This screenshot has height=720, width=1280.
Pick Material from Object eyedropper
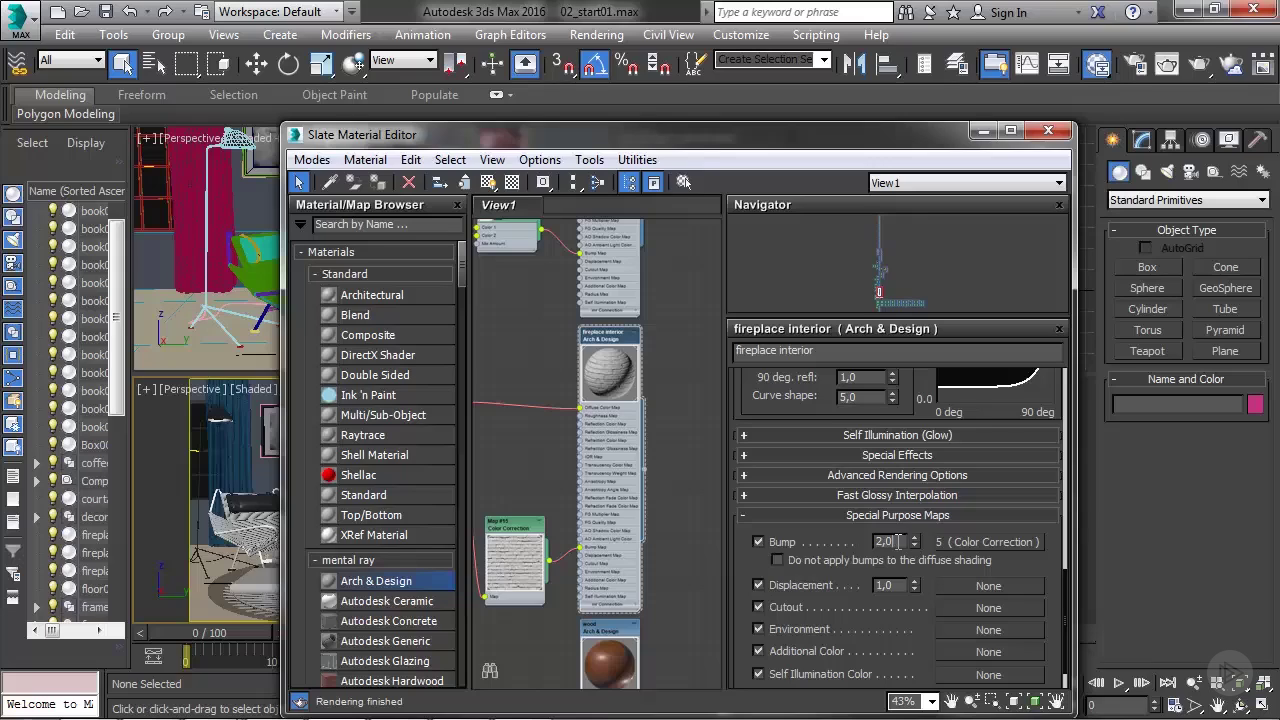[x=329, y=182]
